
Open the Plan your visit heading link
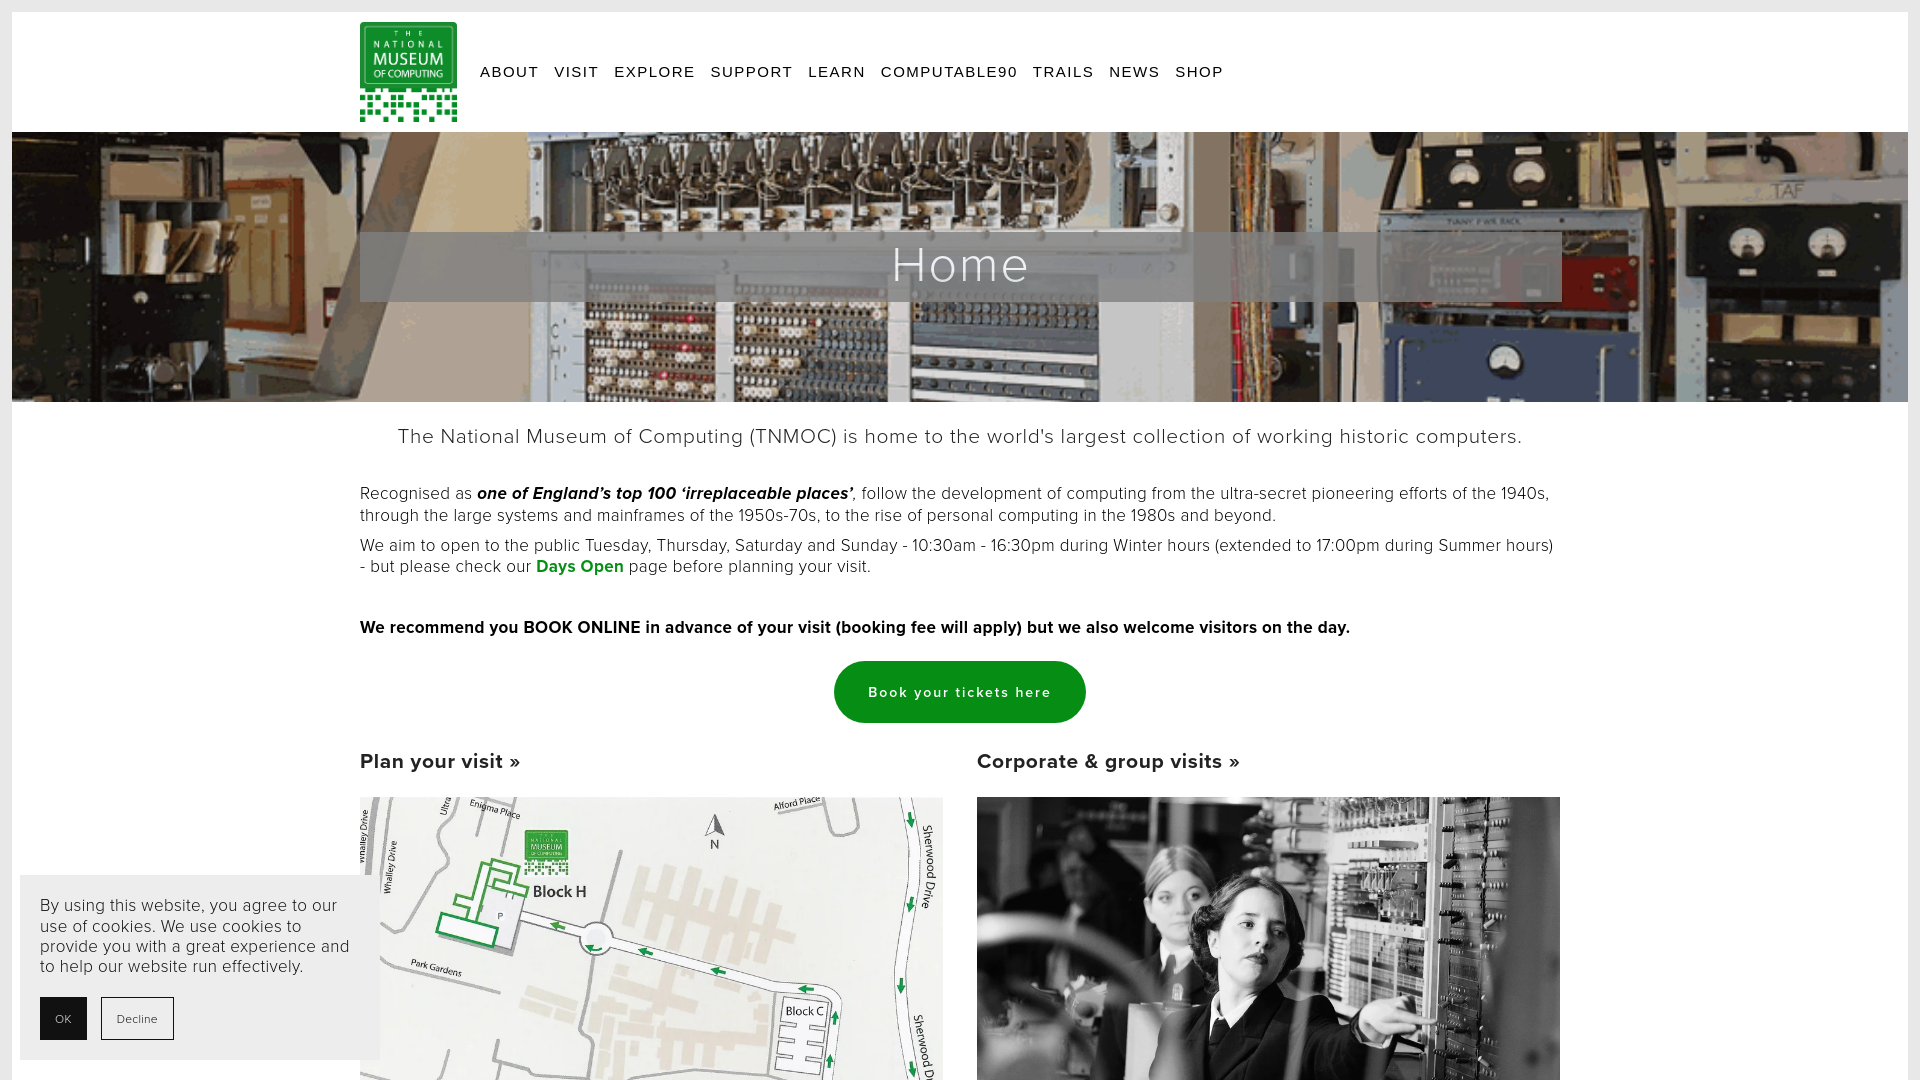click(x=440, y=762)
